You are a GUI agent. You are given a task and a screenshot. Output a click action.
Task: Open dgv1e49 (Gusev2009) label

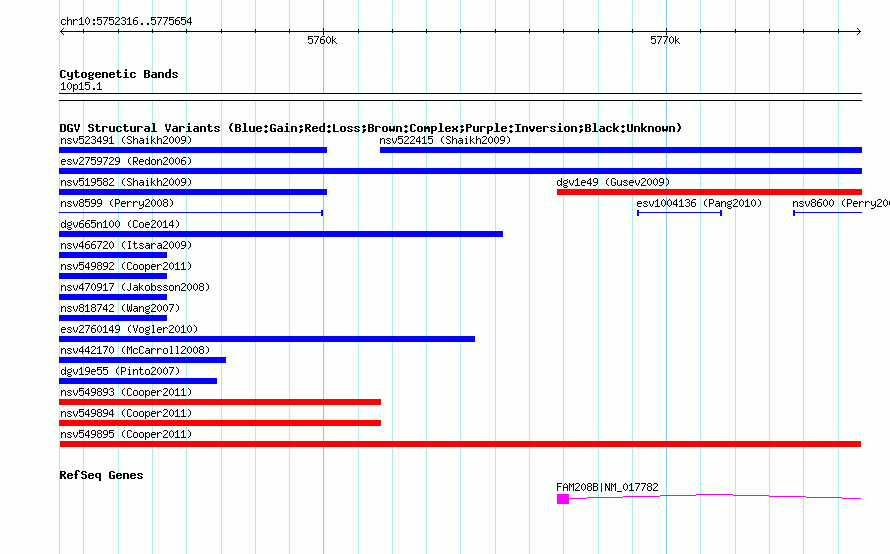pos(613,182)
